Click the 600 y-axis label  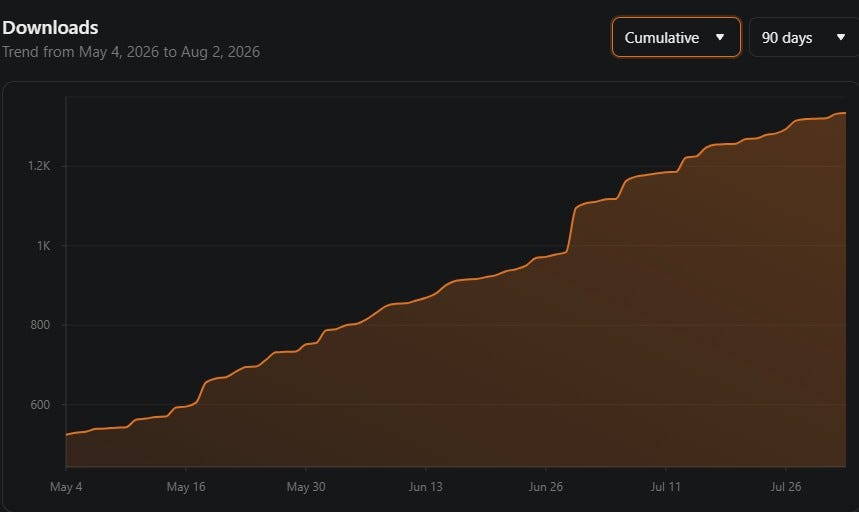(x=40, y=405)
